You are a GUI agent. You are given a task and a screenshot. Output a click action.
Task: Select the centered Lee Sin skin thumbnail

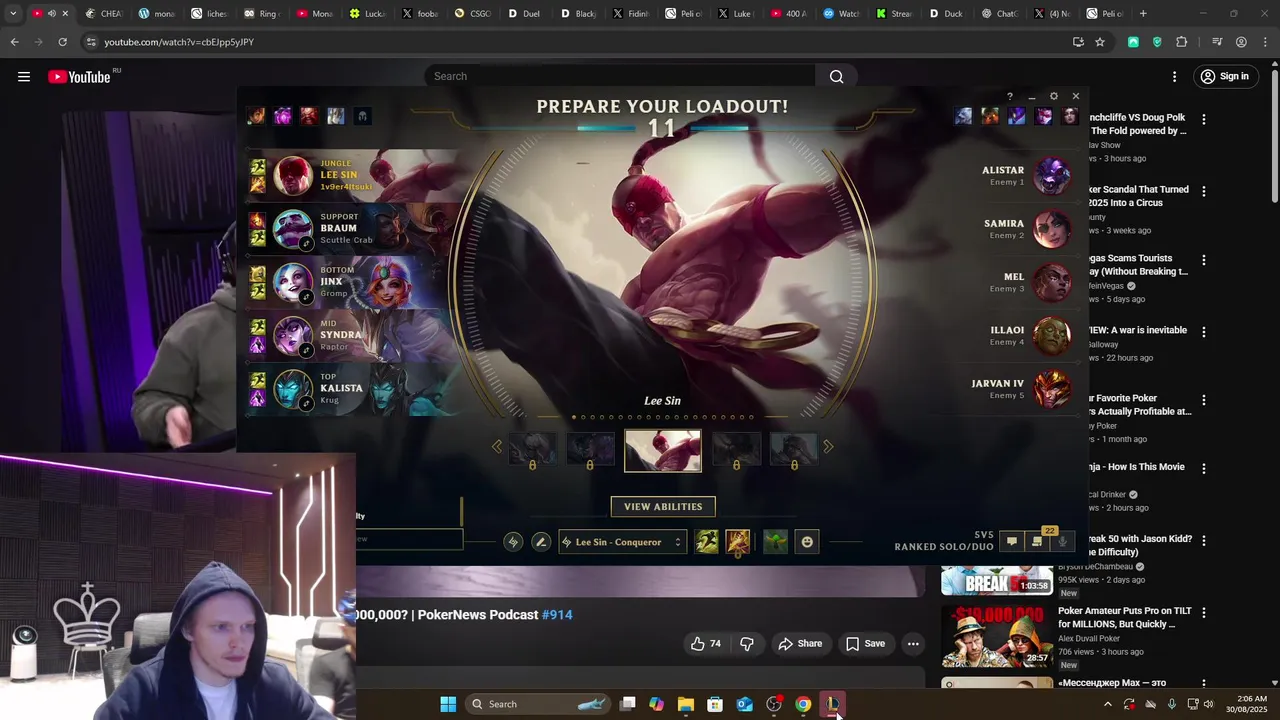coord(663,451)
